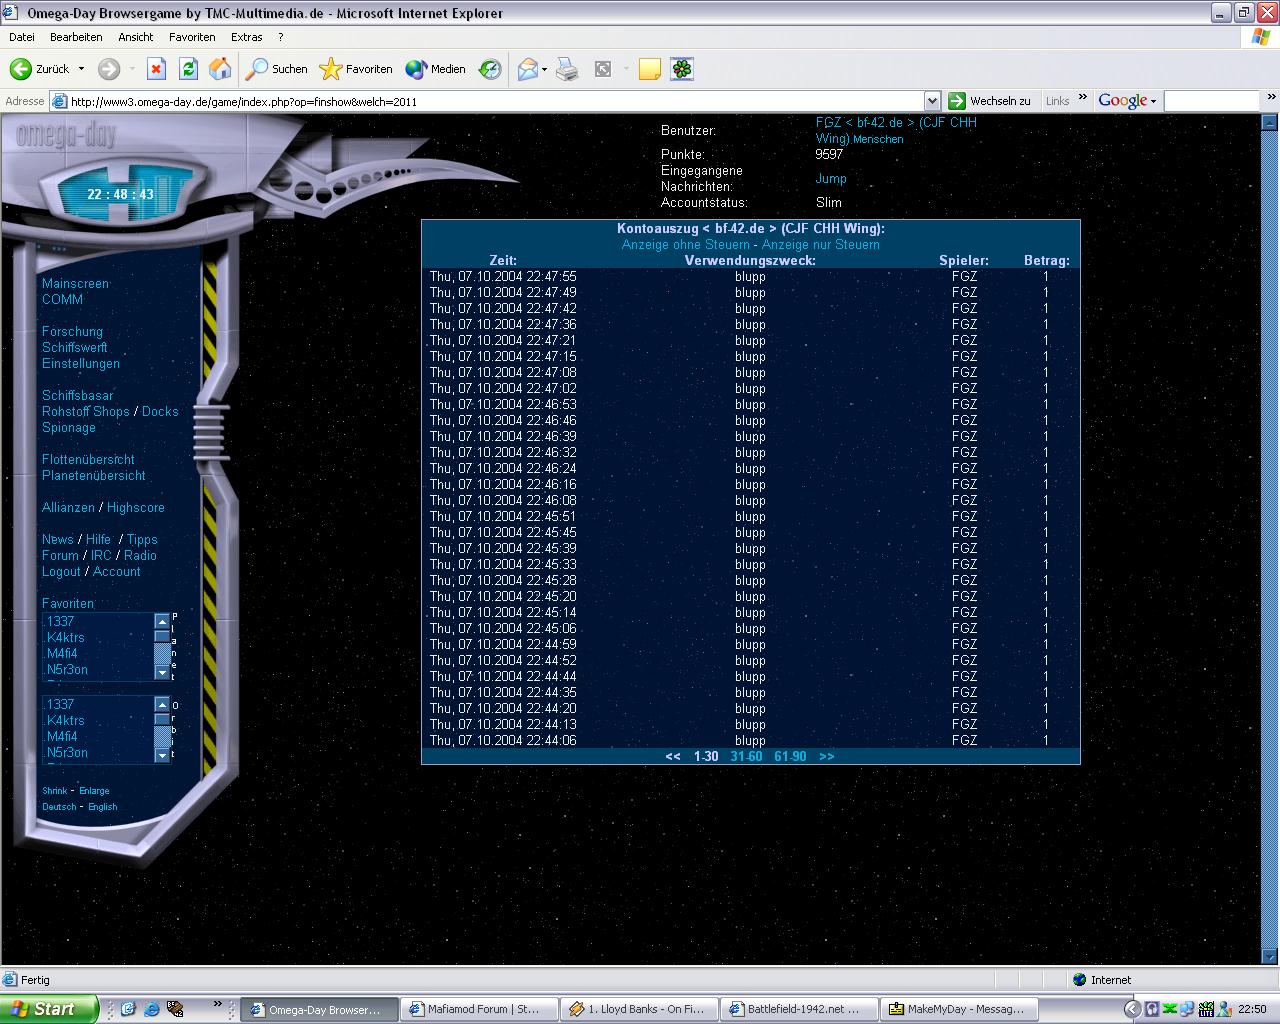Go to browser Home page icon
The height and width of the screenshot is (1024, 1280).
click(x=220, y=69)
